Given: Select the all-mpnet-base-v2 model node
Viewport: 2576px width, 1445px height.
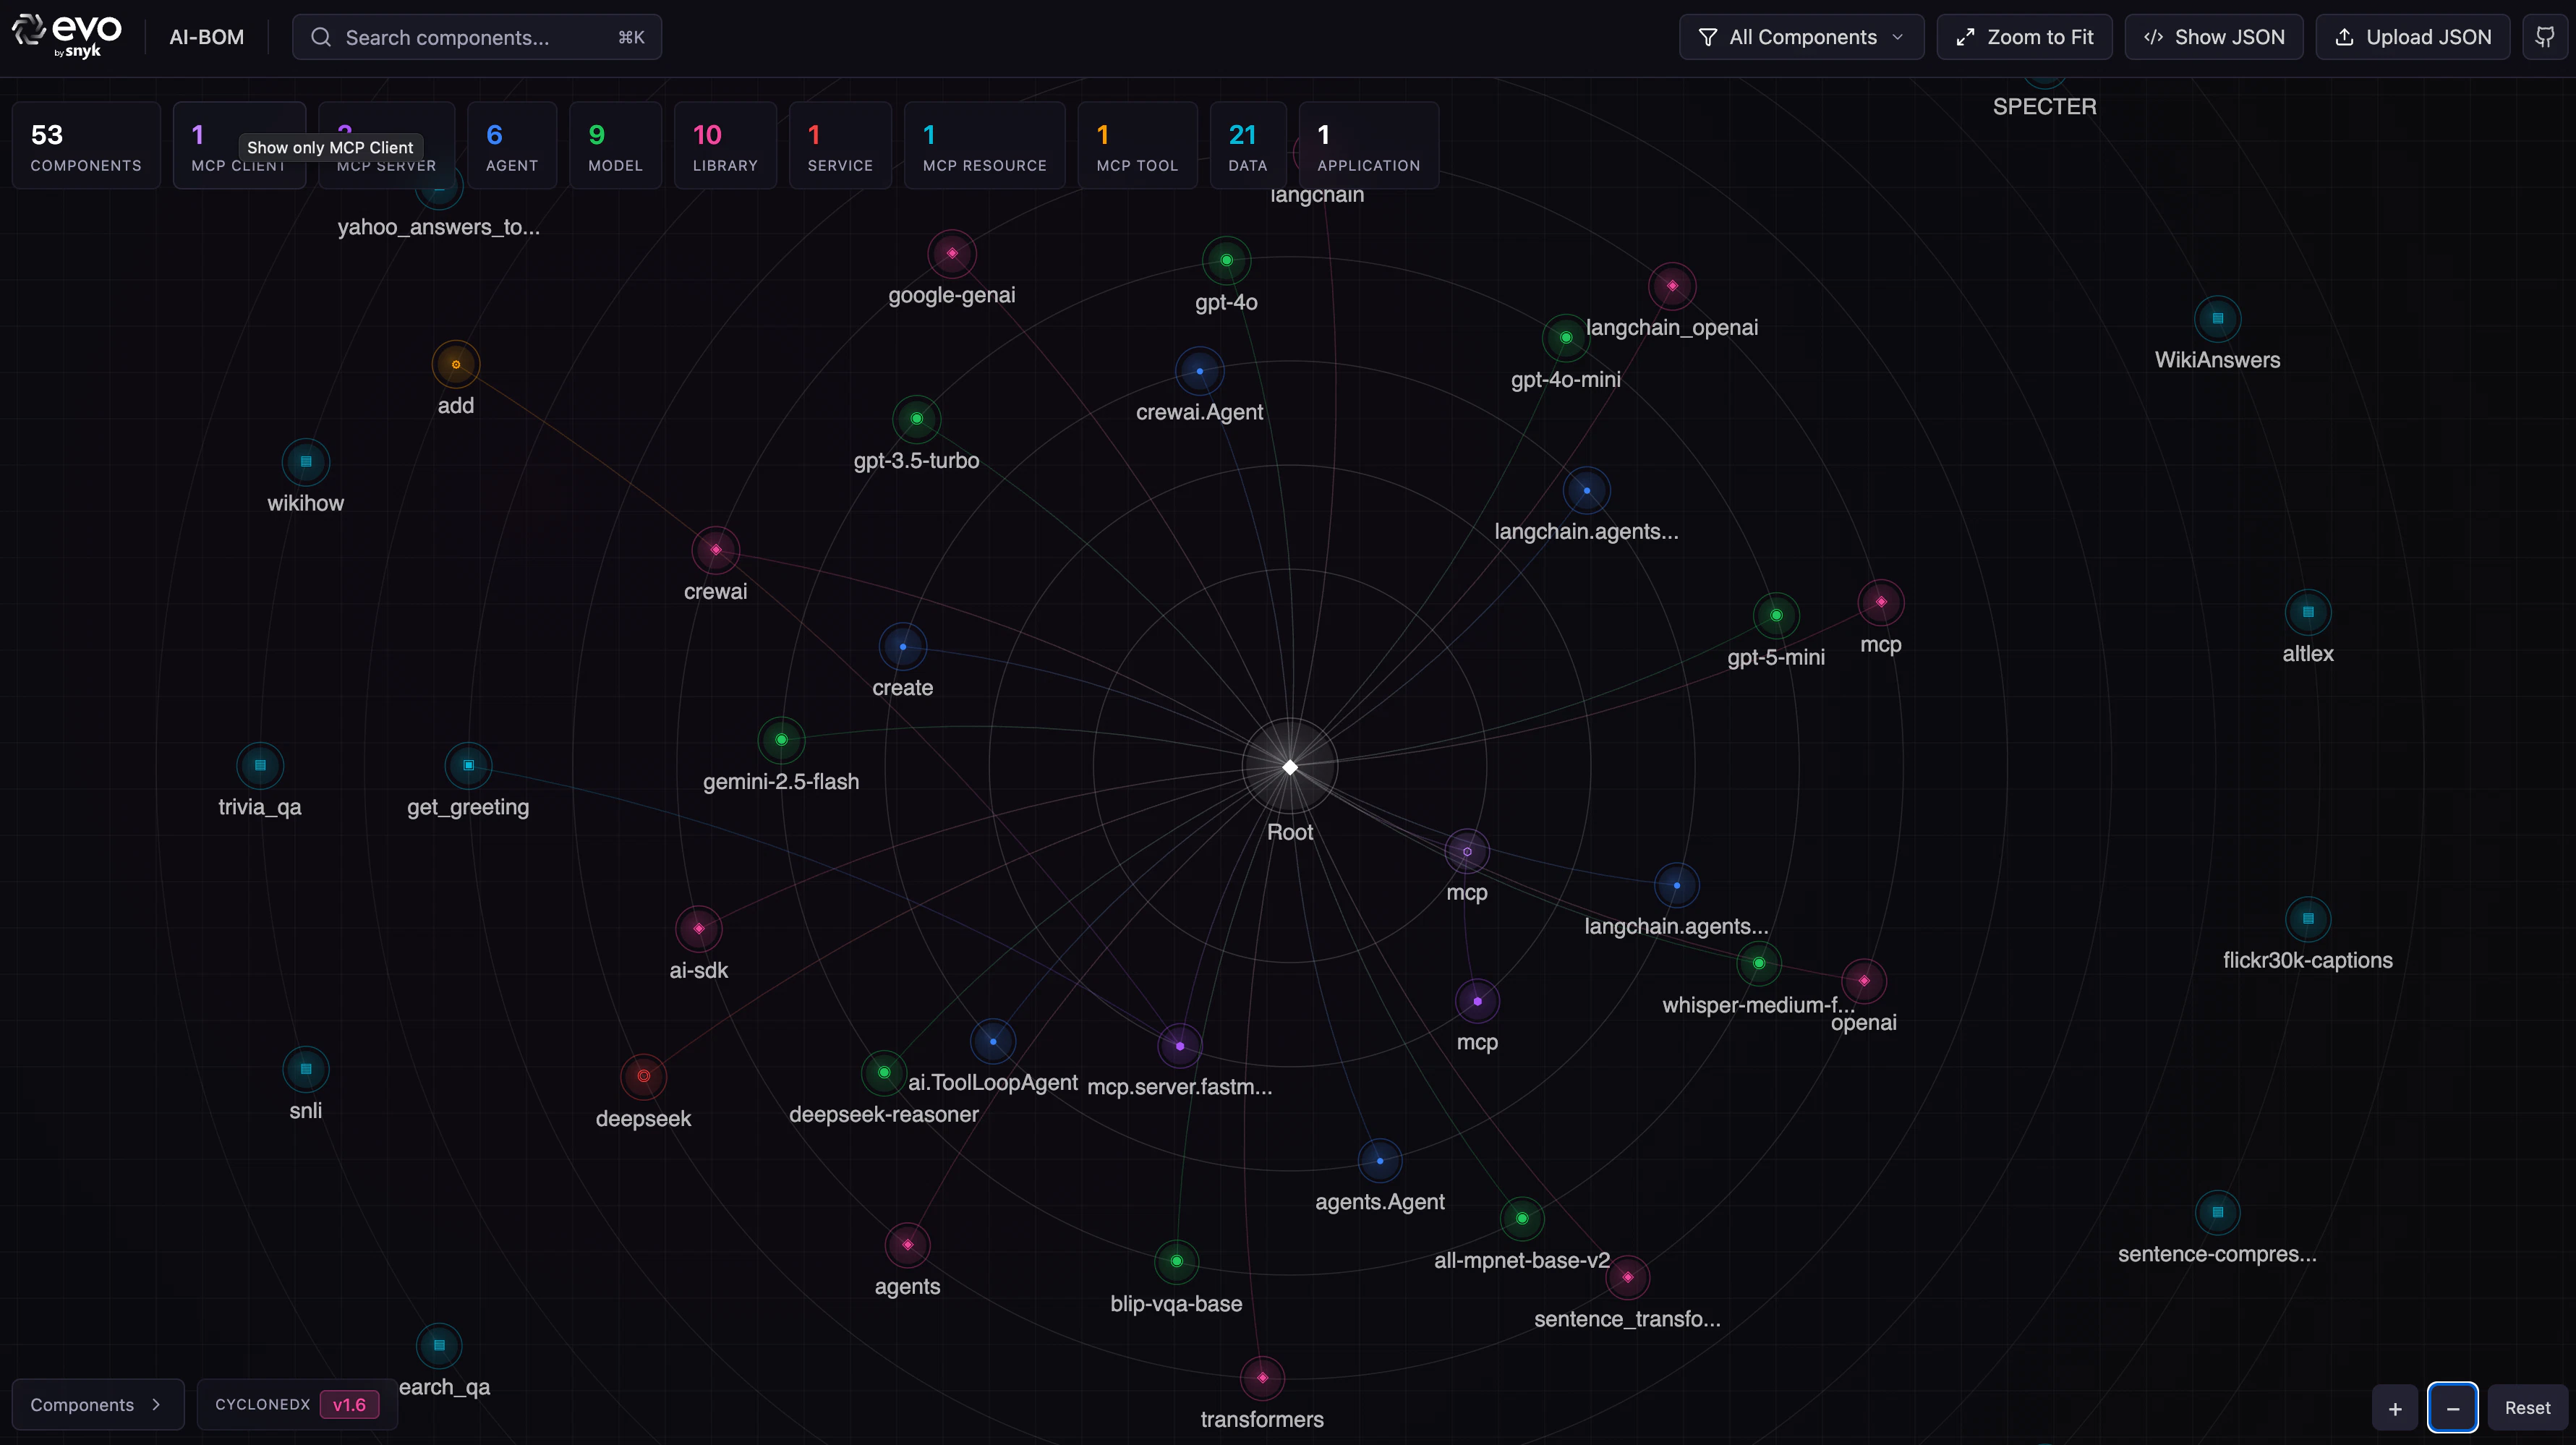Looking at the screenshot, I should click(1522, 1219).
